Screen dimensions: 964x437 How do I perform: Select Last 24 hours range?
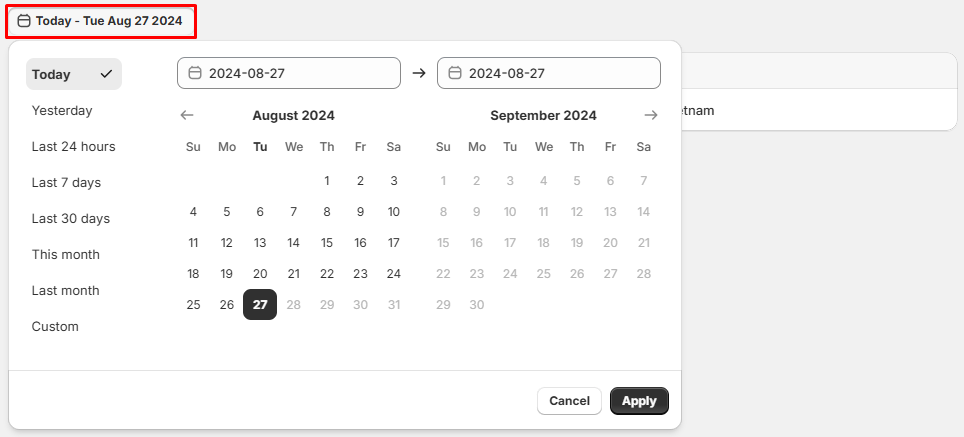tap(73, 146)
